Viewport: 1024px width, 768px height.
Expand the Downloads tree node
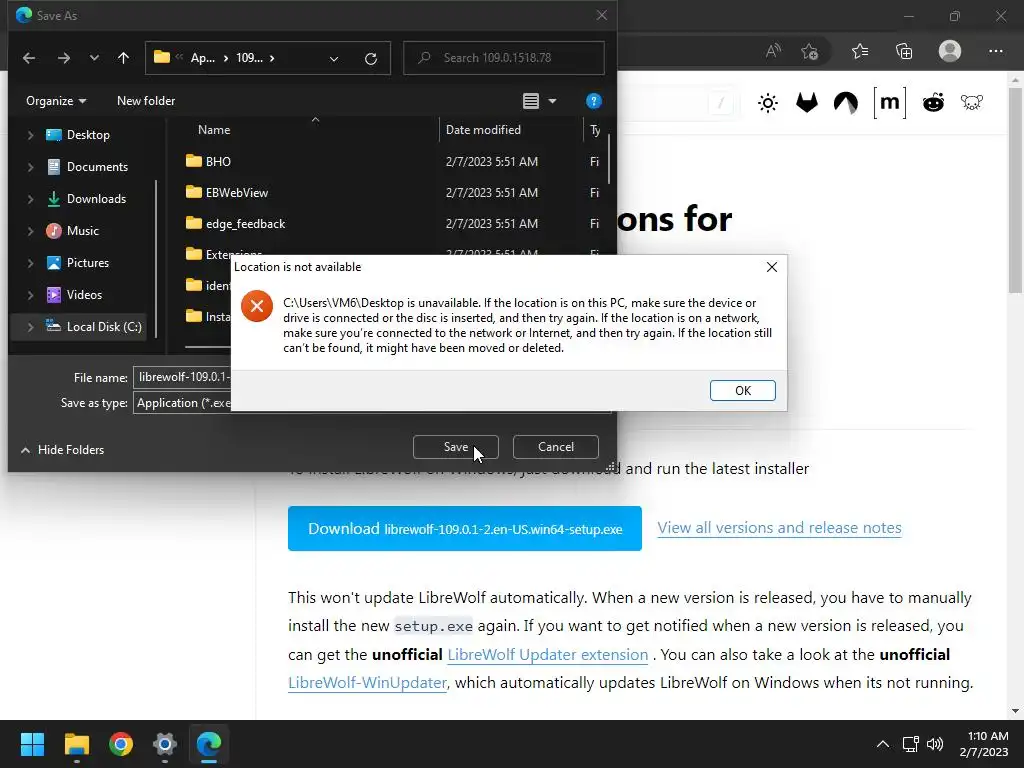(30, 199)
